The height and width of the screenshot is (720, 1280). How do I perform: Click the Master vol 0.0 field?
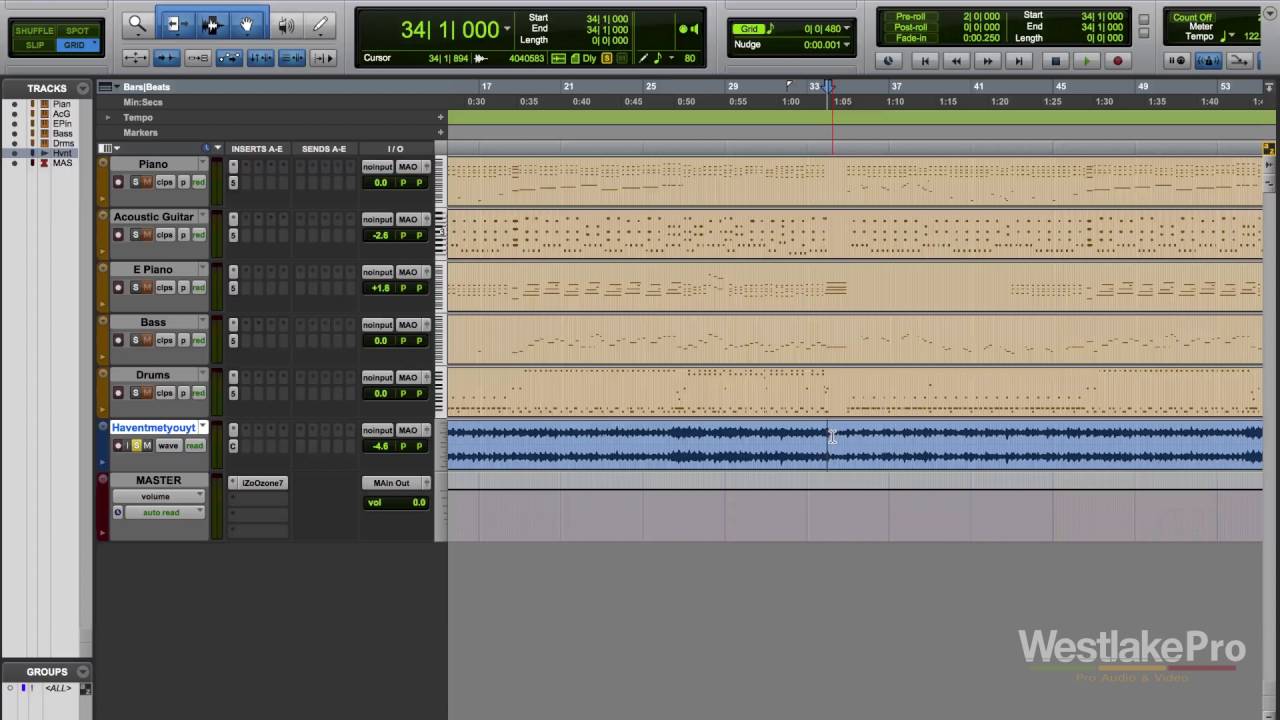coord(395,502)
